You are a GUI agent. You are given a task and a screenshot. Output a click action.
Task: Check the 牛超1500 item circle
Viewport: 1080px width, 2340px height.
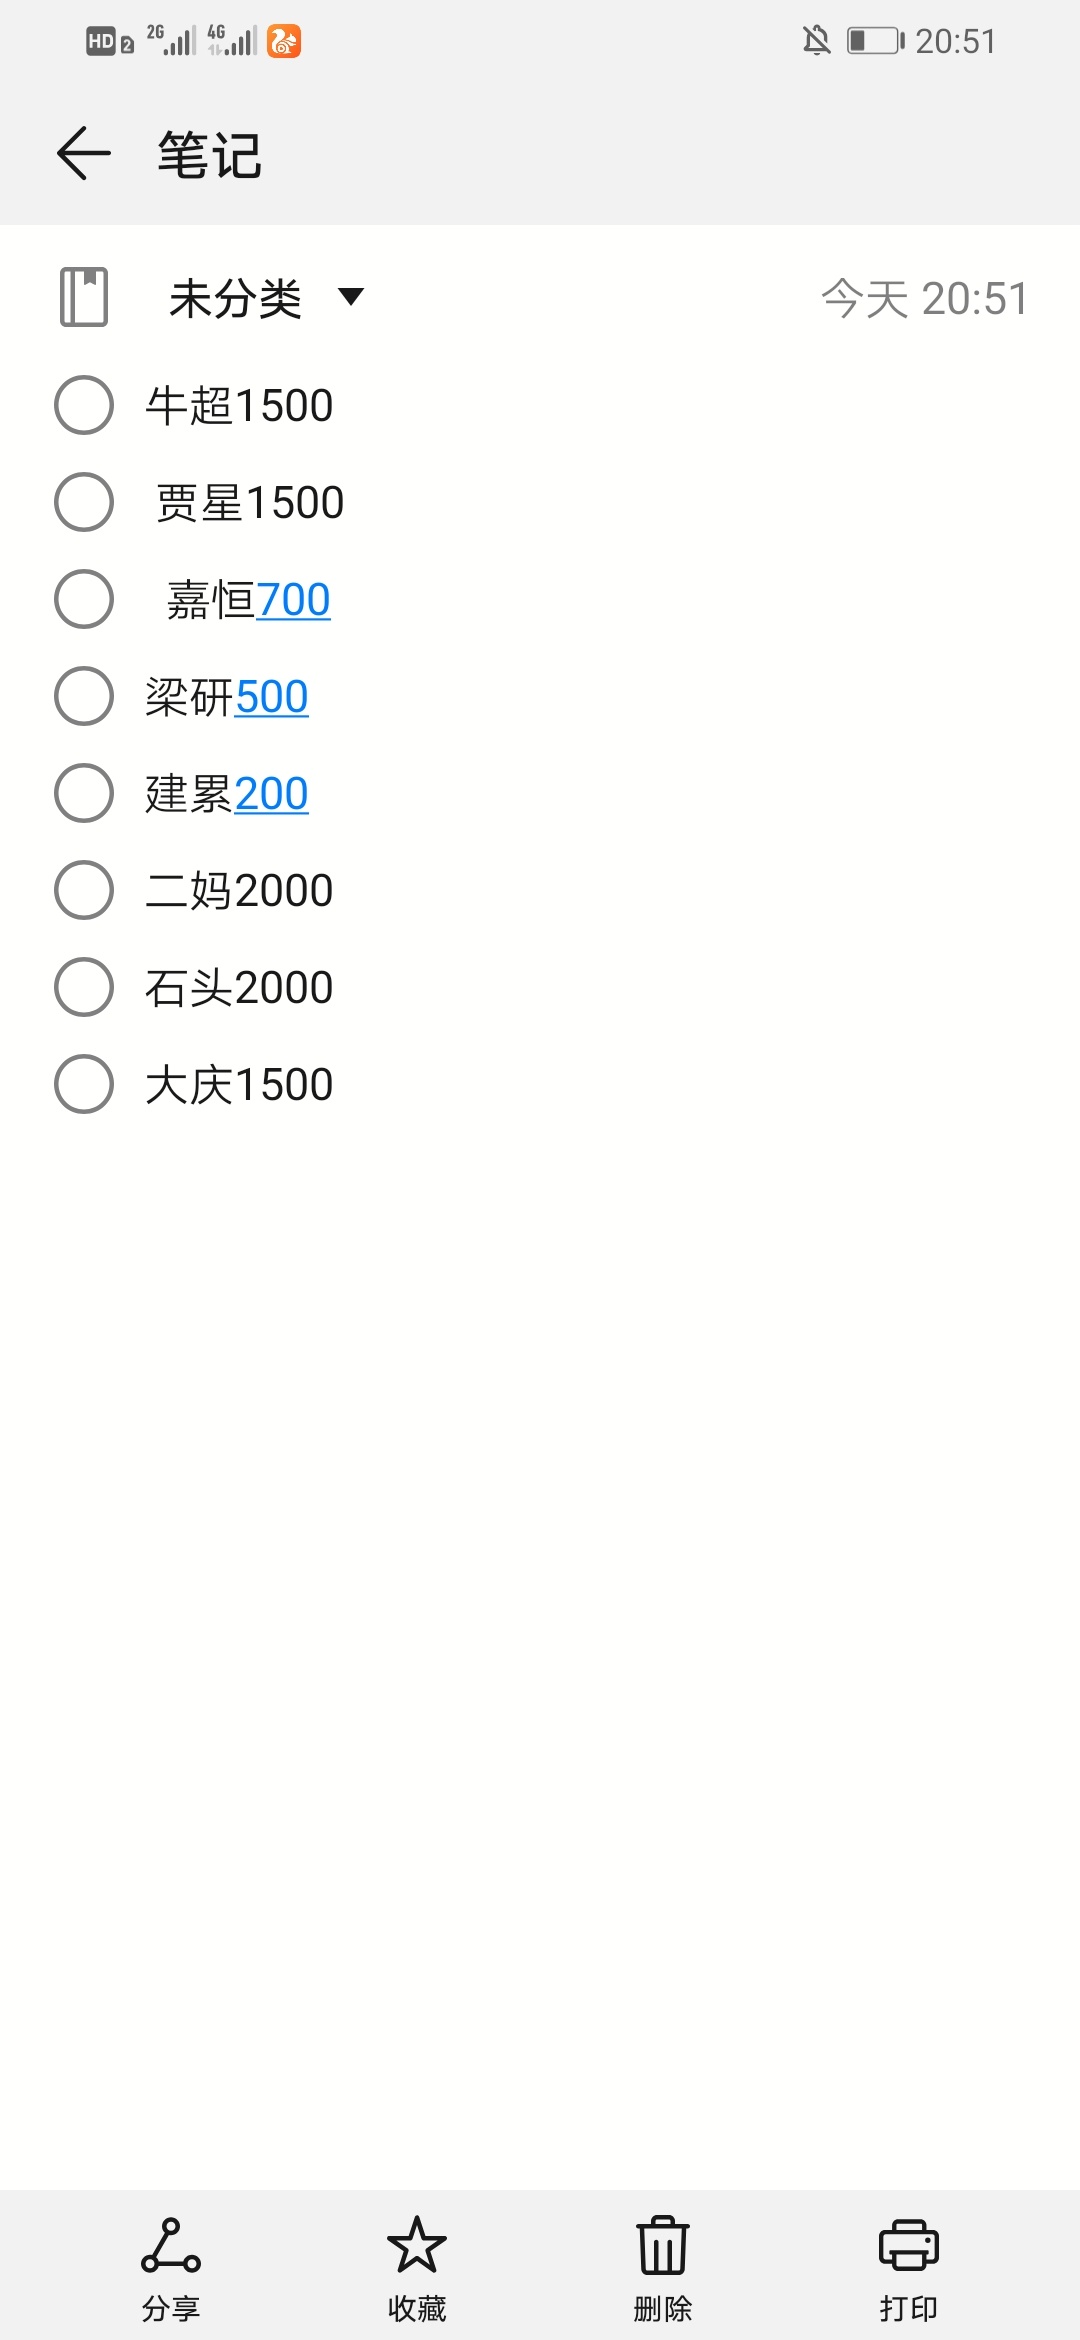click(x=84, y=405)
